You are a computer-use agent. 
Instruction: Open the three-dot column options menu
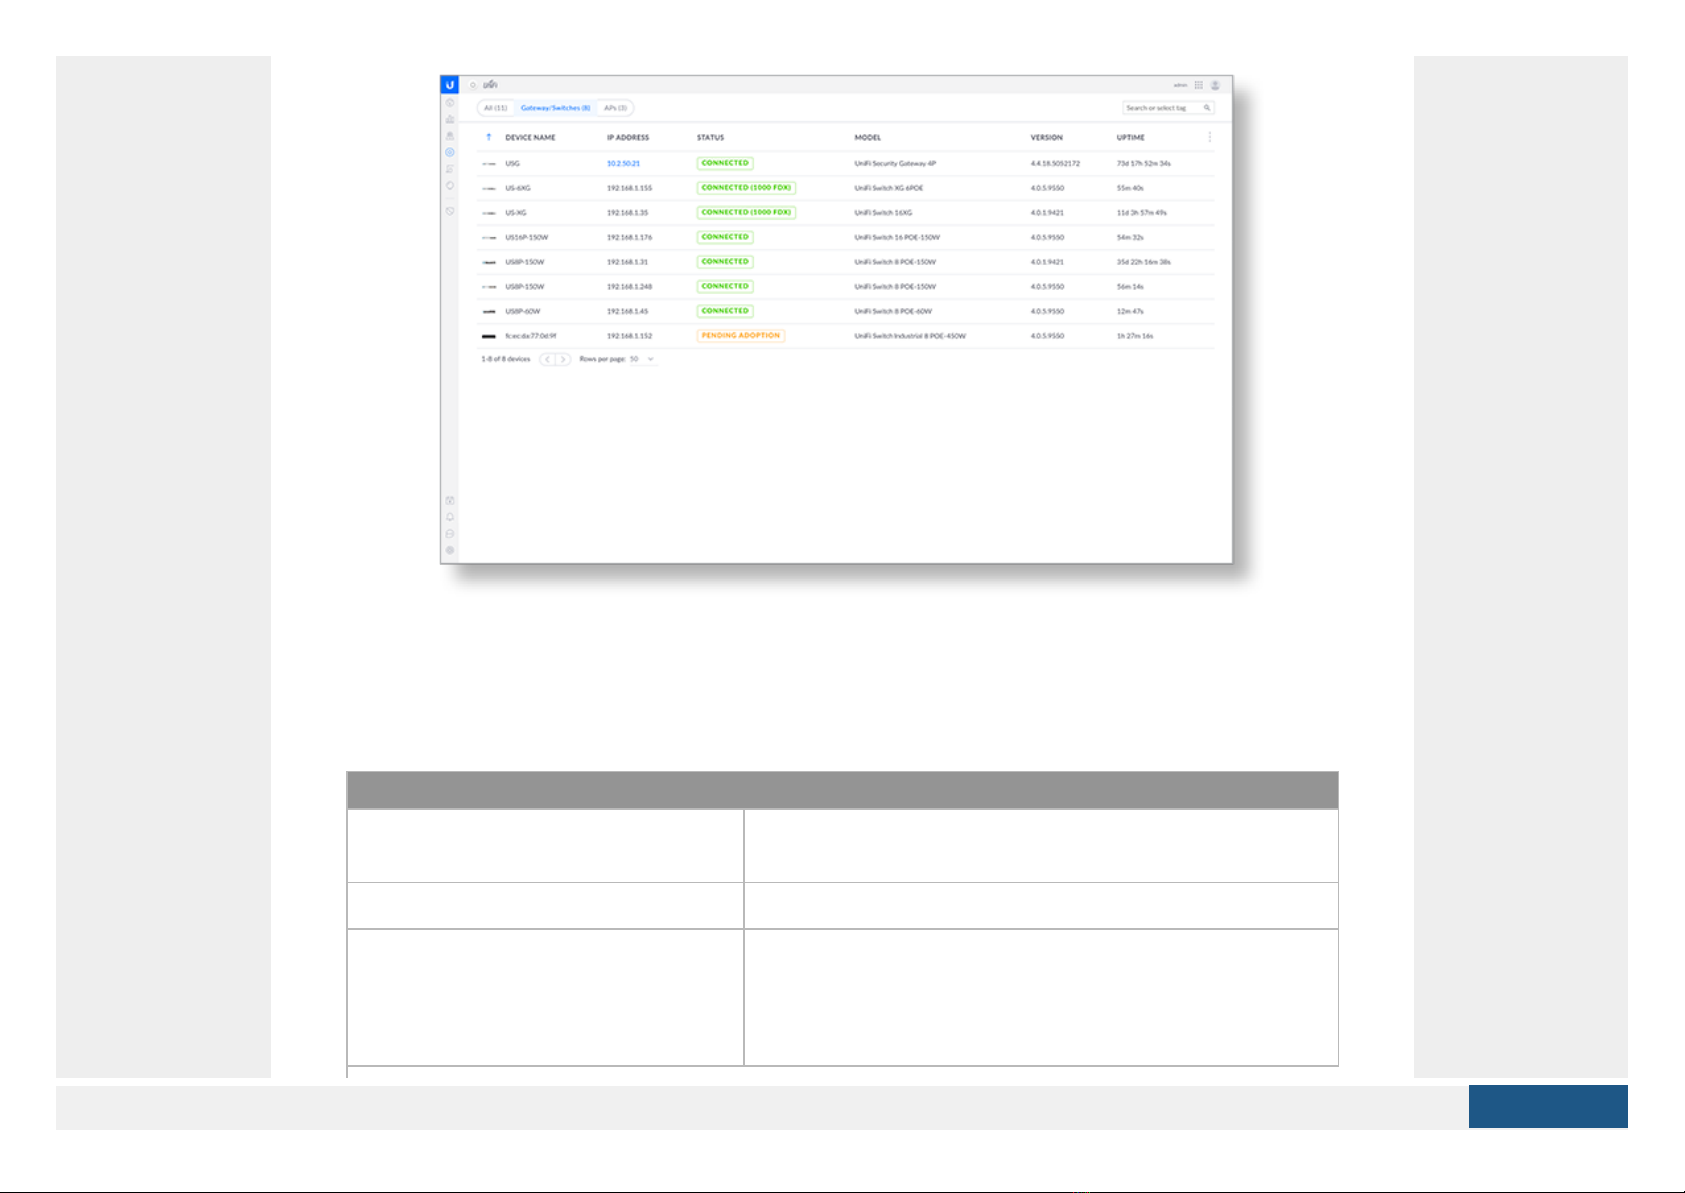pyautogui.click(x=1210, y=137)
